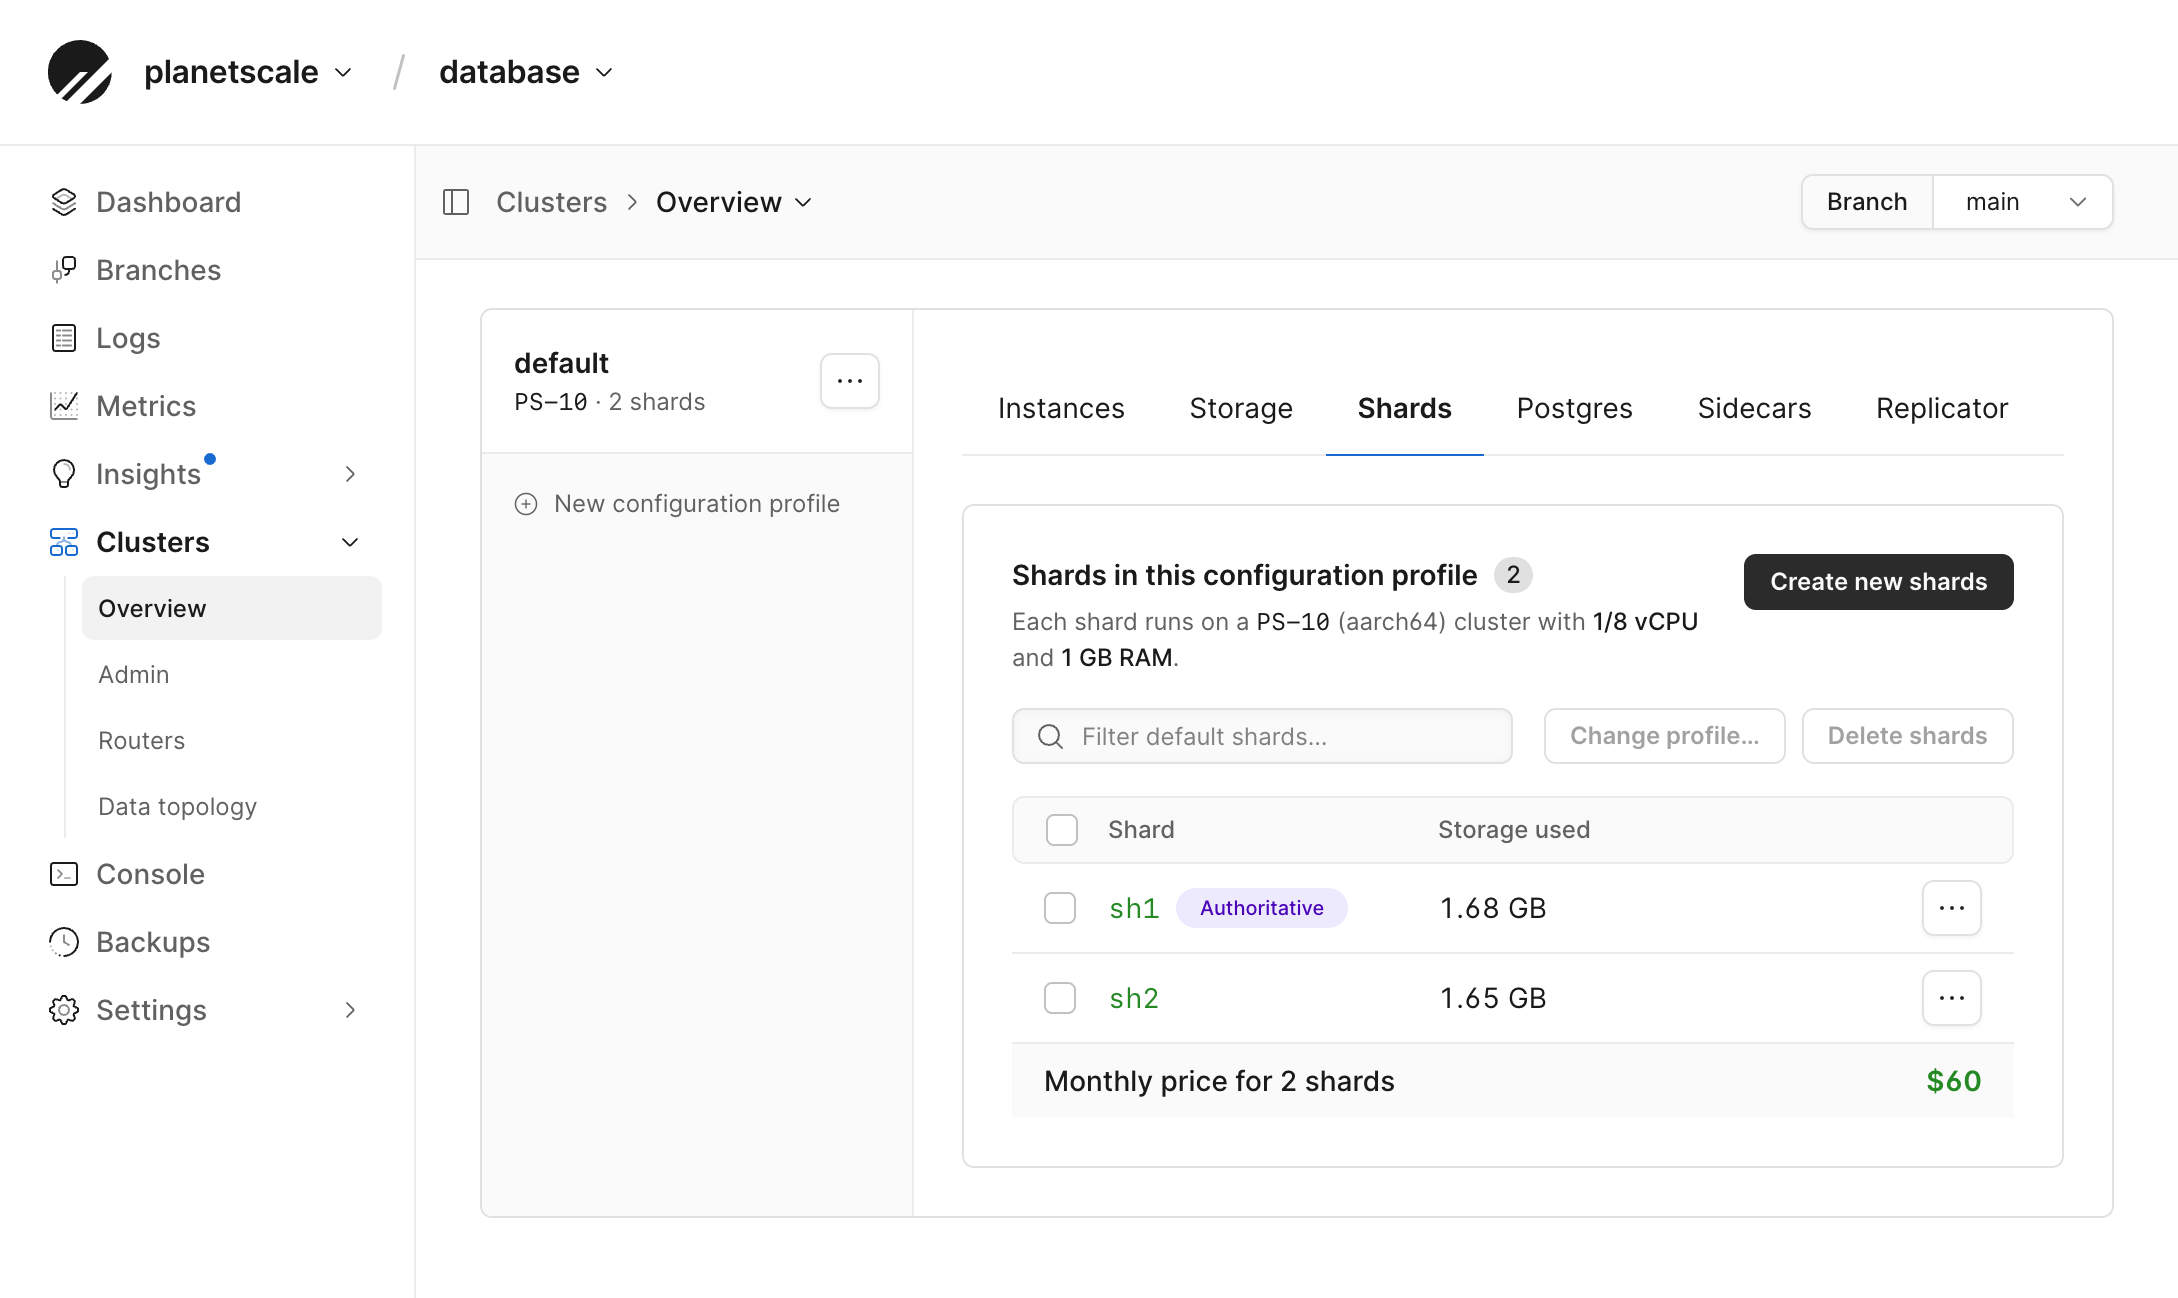The height and width of the screenshot is (1298, 2178).
Task: Click the Clusters breadcrumb link
Action: pos(552,202)
